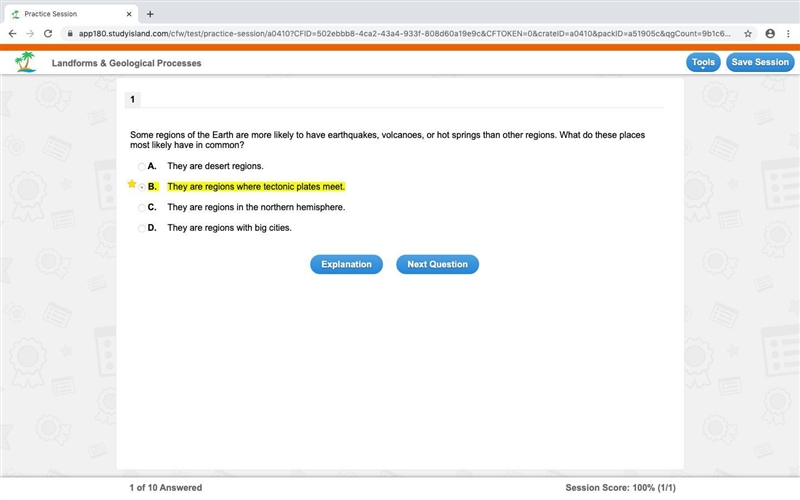Click the question prompt text
The height and width of the screenshot is (500, 800).
[388, 140]
